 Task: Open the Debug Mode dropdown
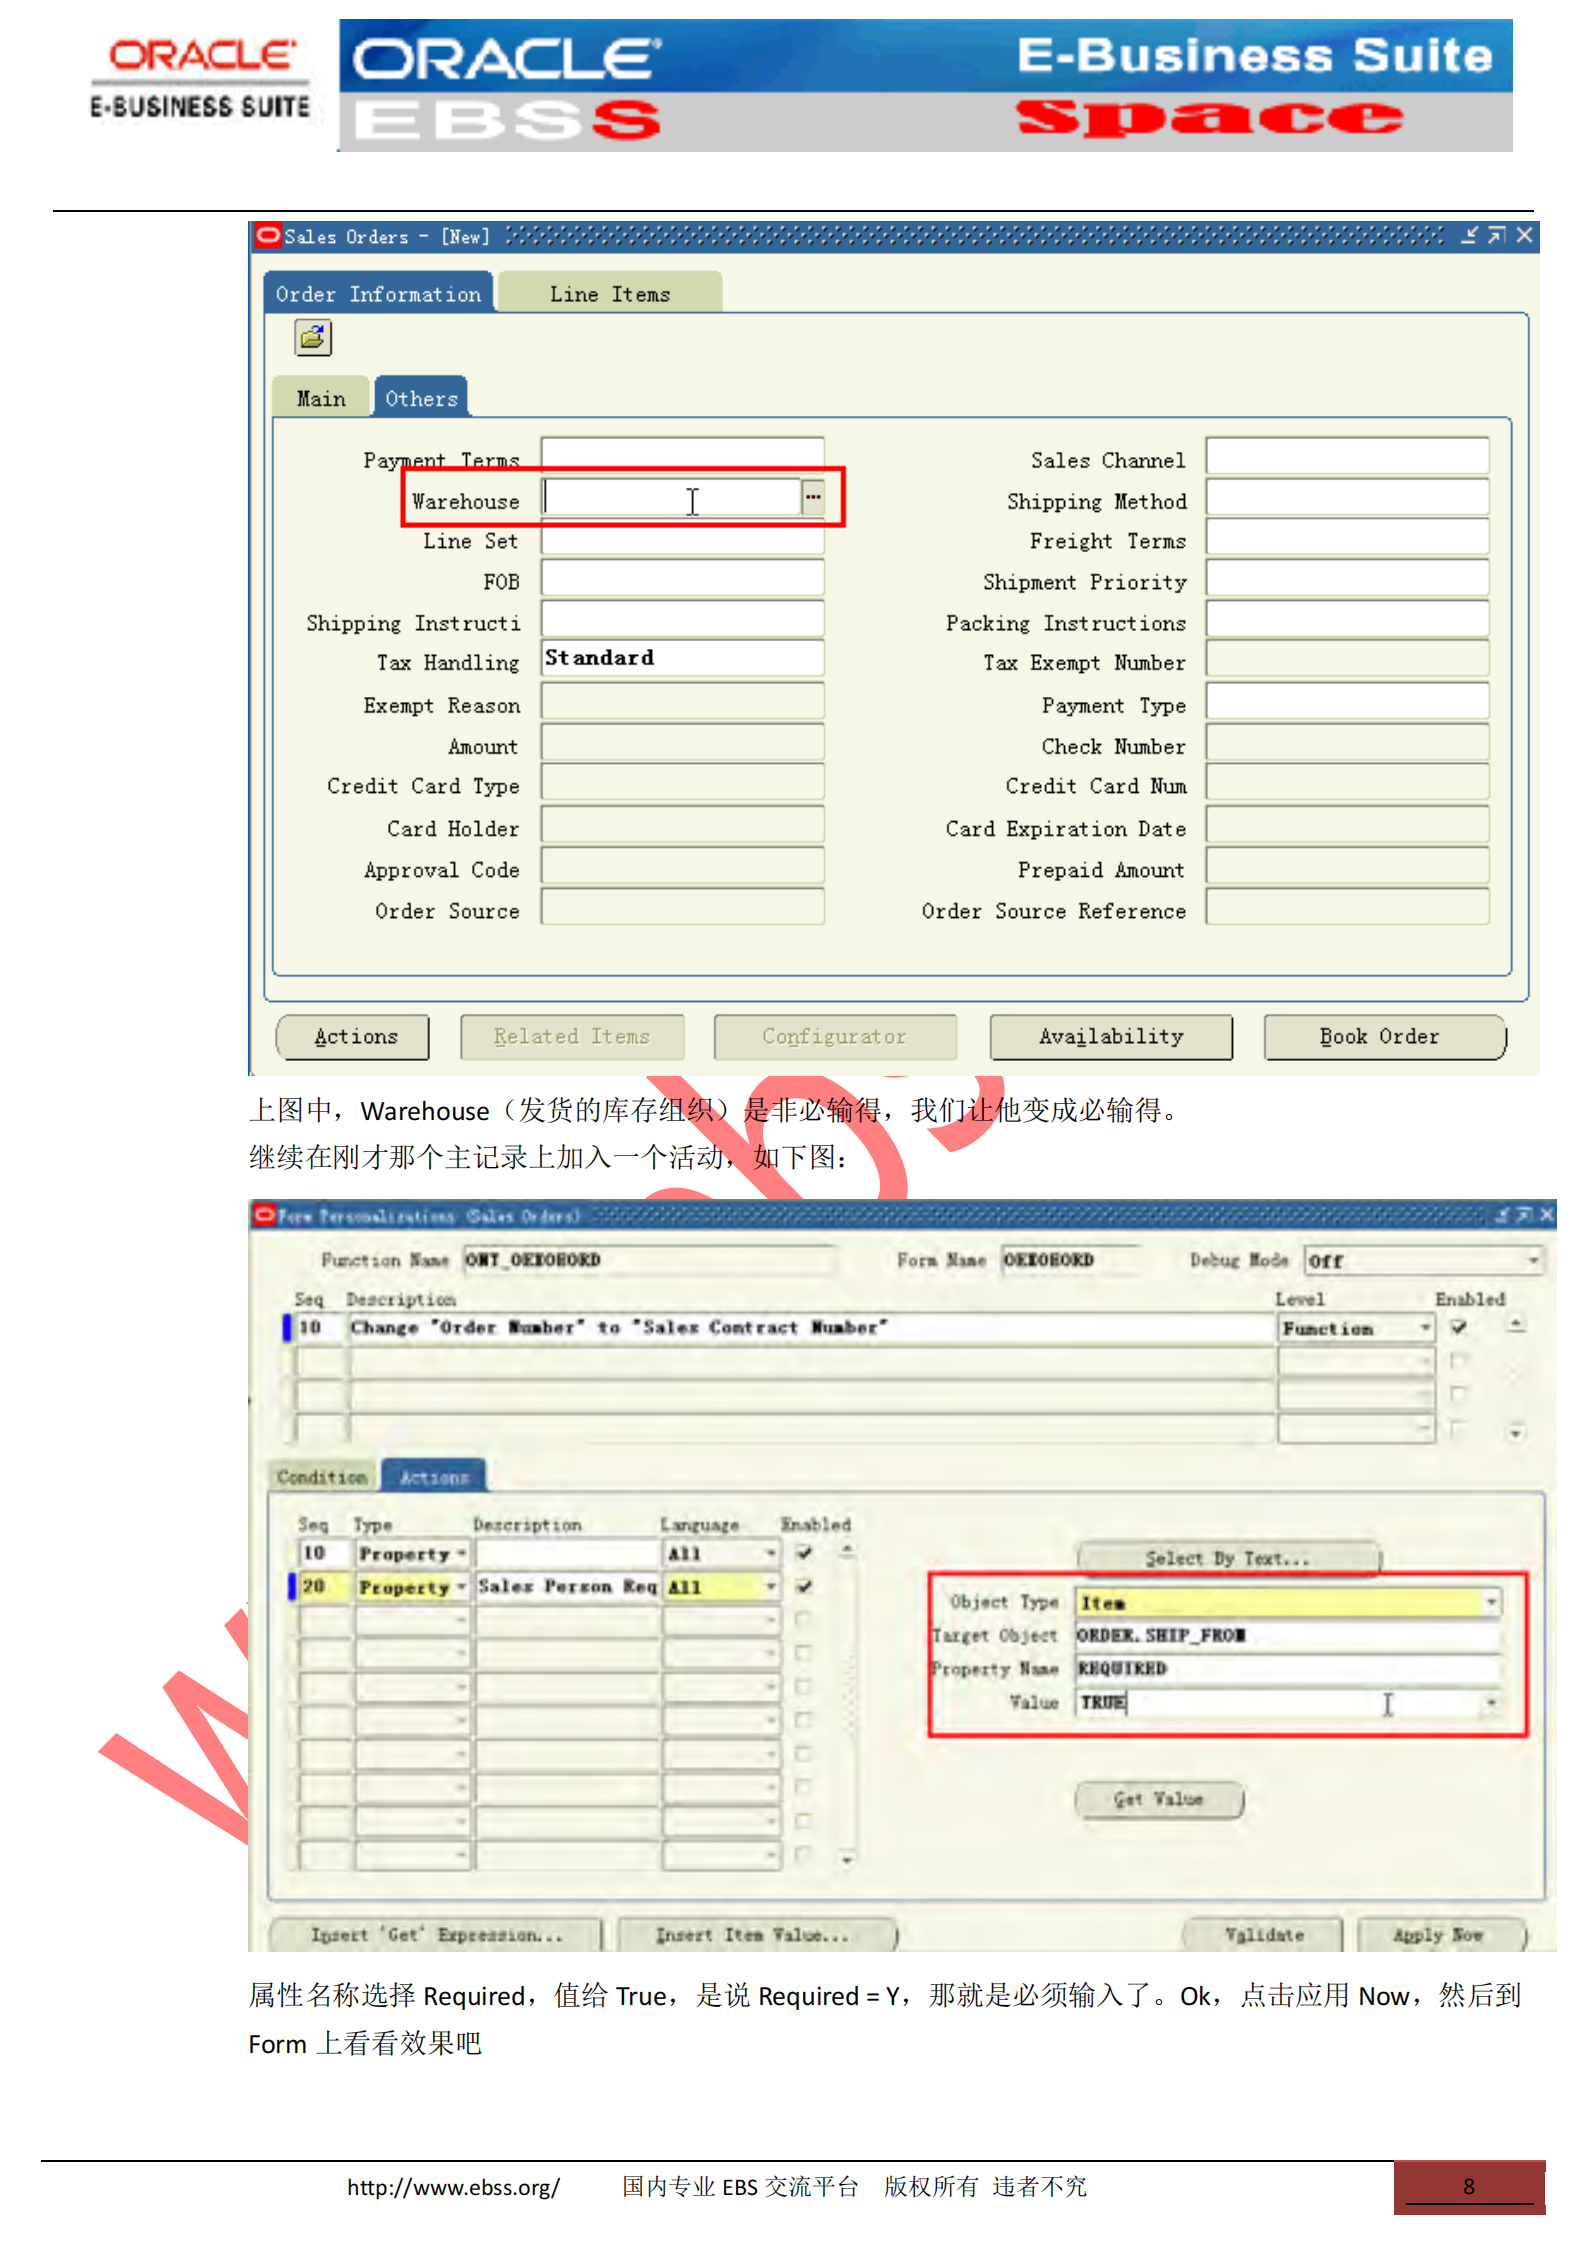point(1533,1260)
